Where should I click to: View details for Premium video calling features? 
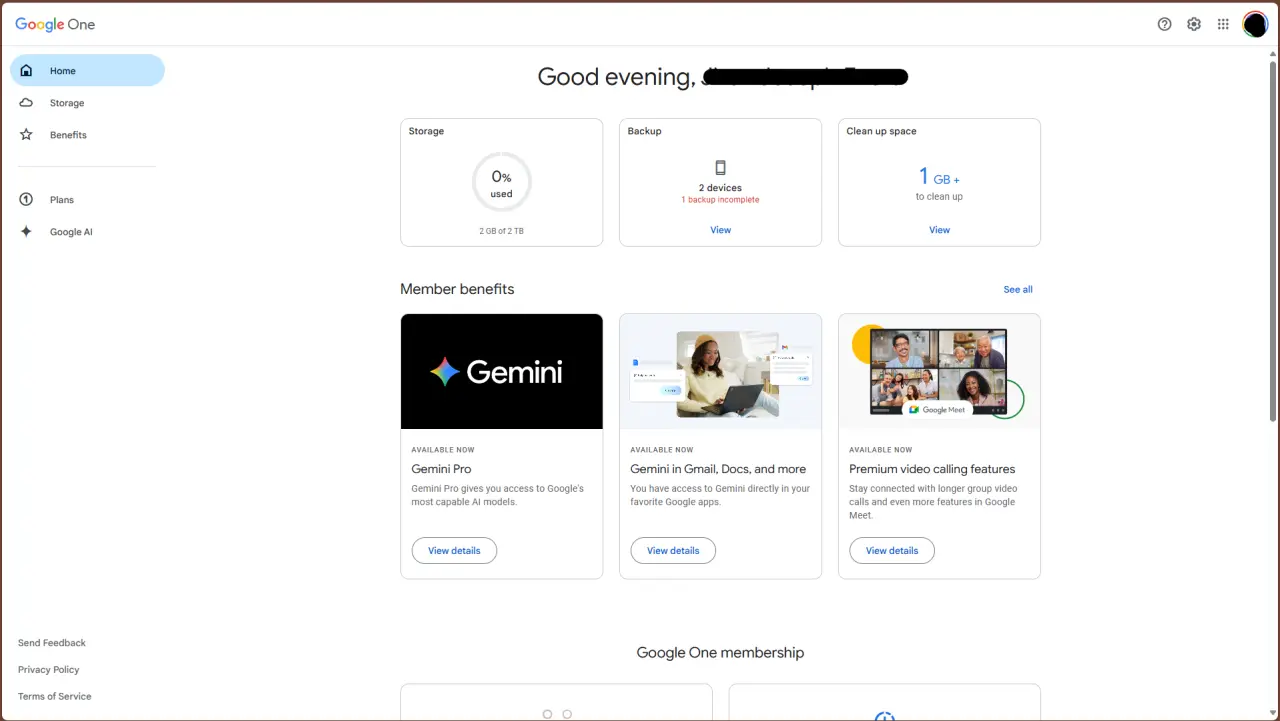892,551
